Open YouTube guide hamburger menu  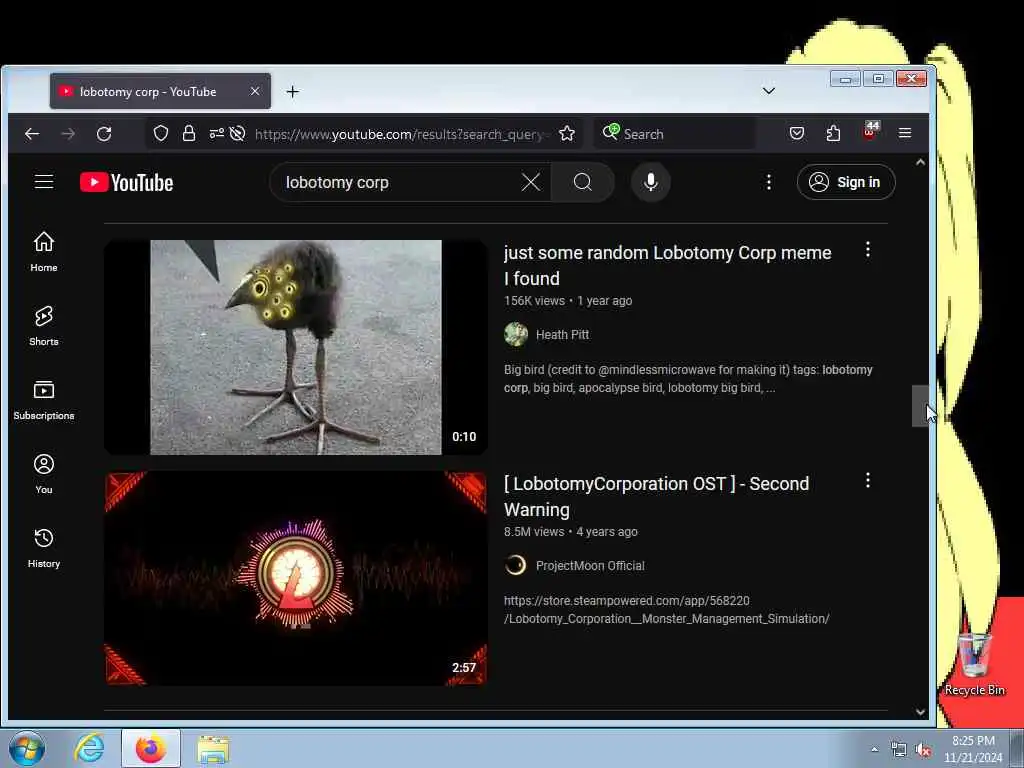(x=44, y=182)
